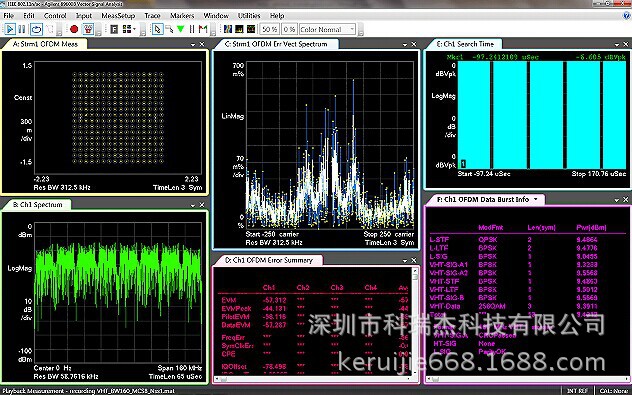This screenshot has width=632, height=395.
Task: Click the 0 % toolbar field
Action: click(x=289, y=29)
